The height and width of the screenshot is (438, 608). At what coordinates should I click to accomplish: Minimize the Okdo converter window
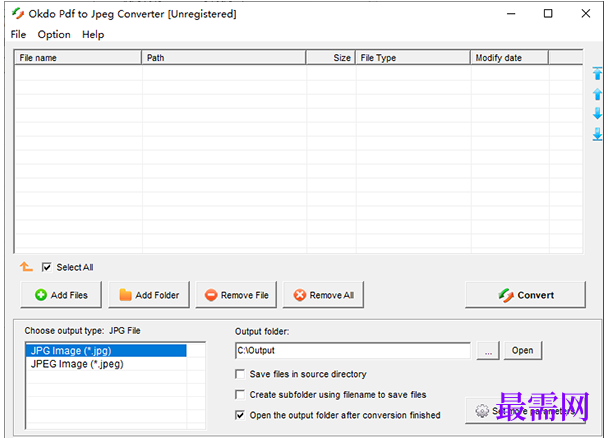pyautogui.click(x=511, y=14)
